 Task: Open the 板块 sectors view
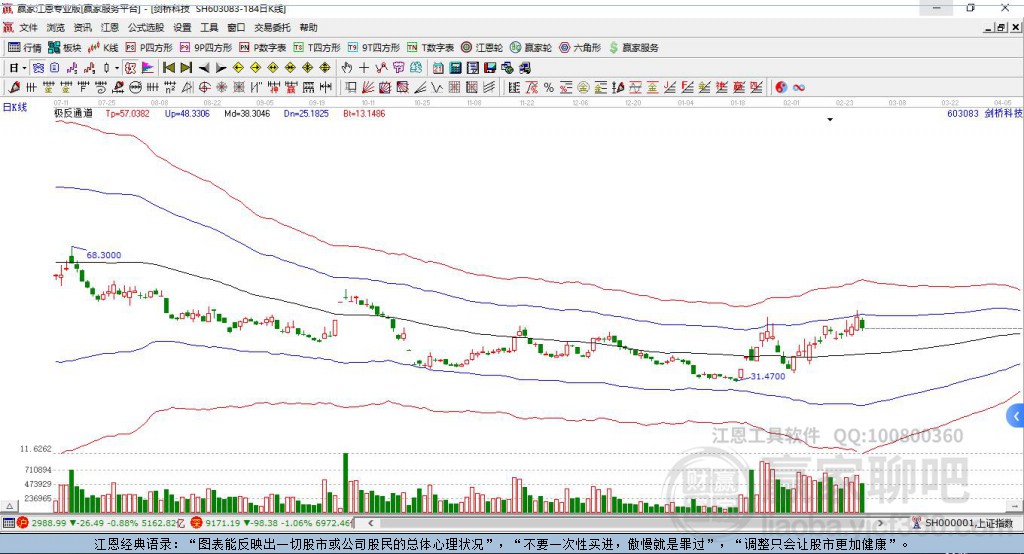point(64,48)
